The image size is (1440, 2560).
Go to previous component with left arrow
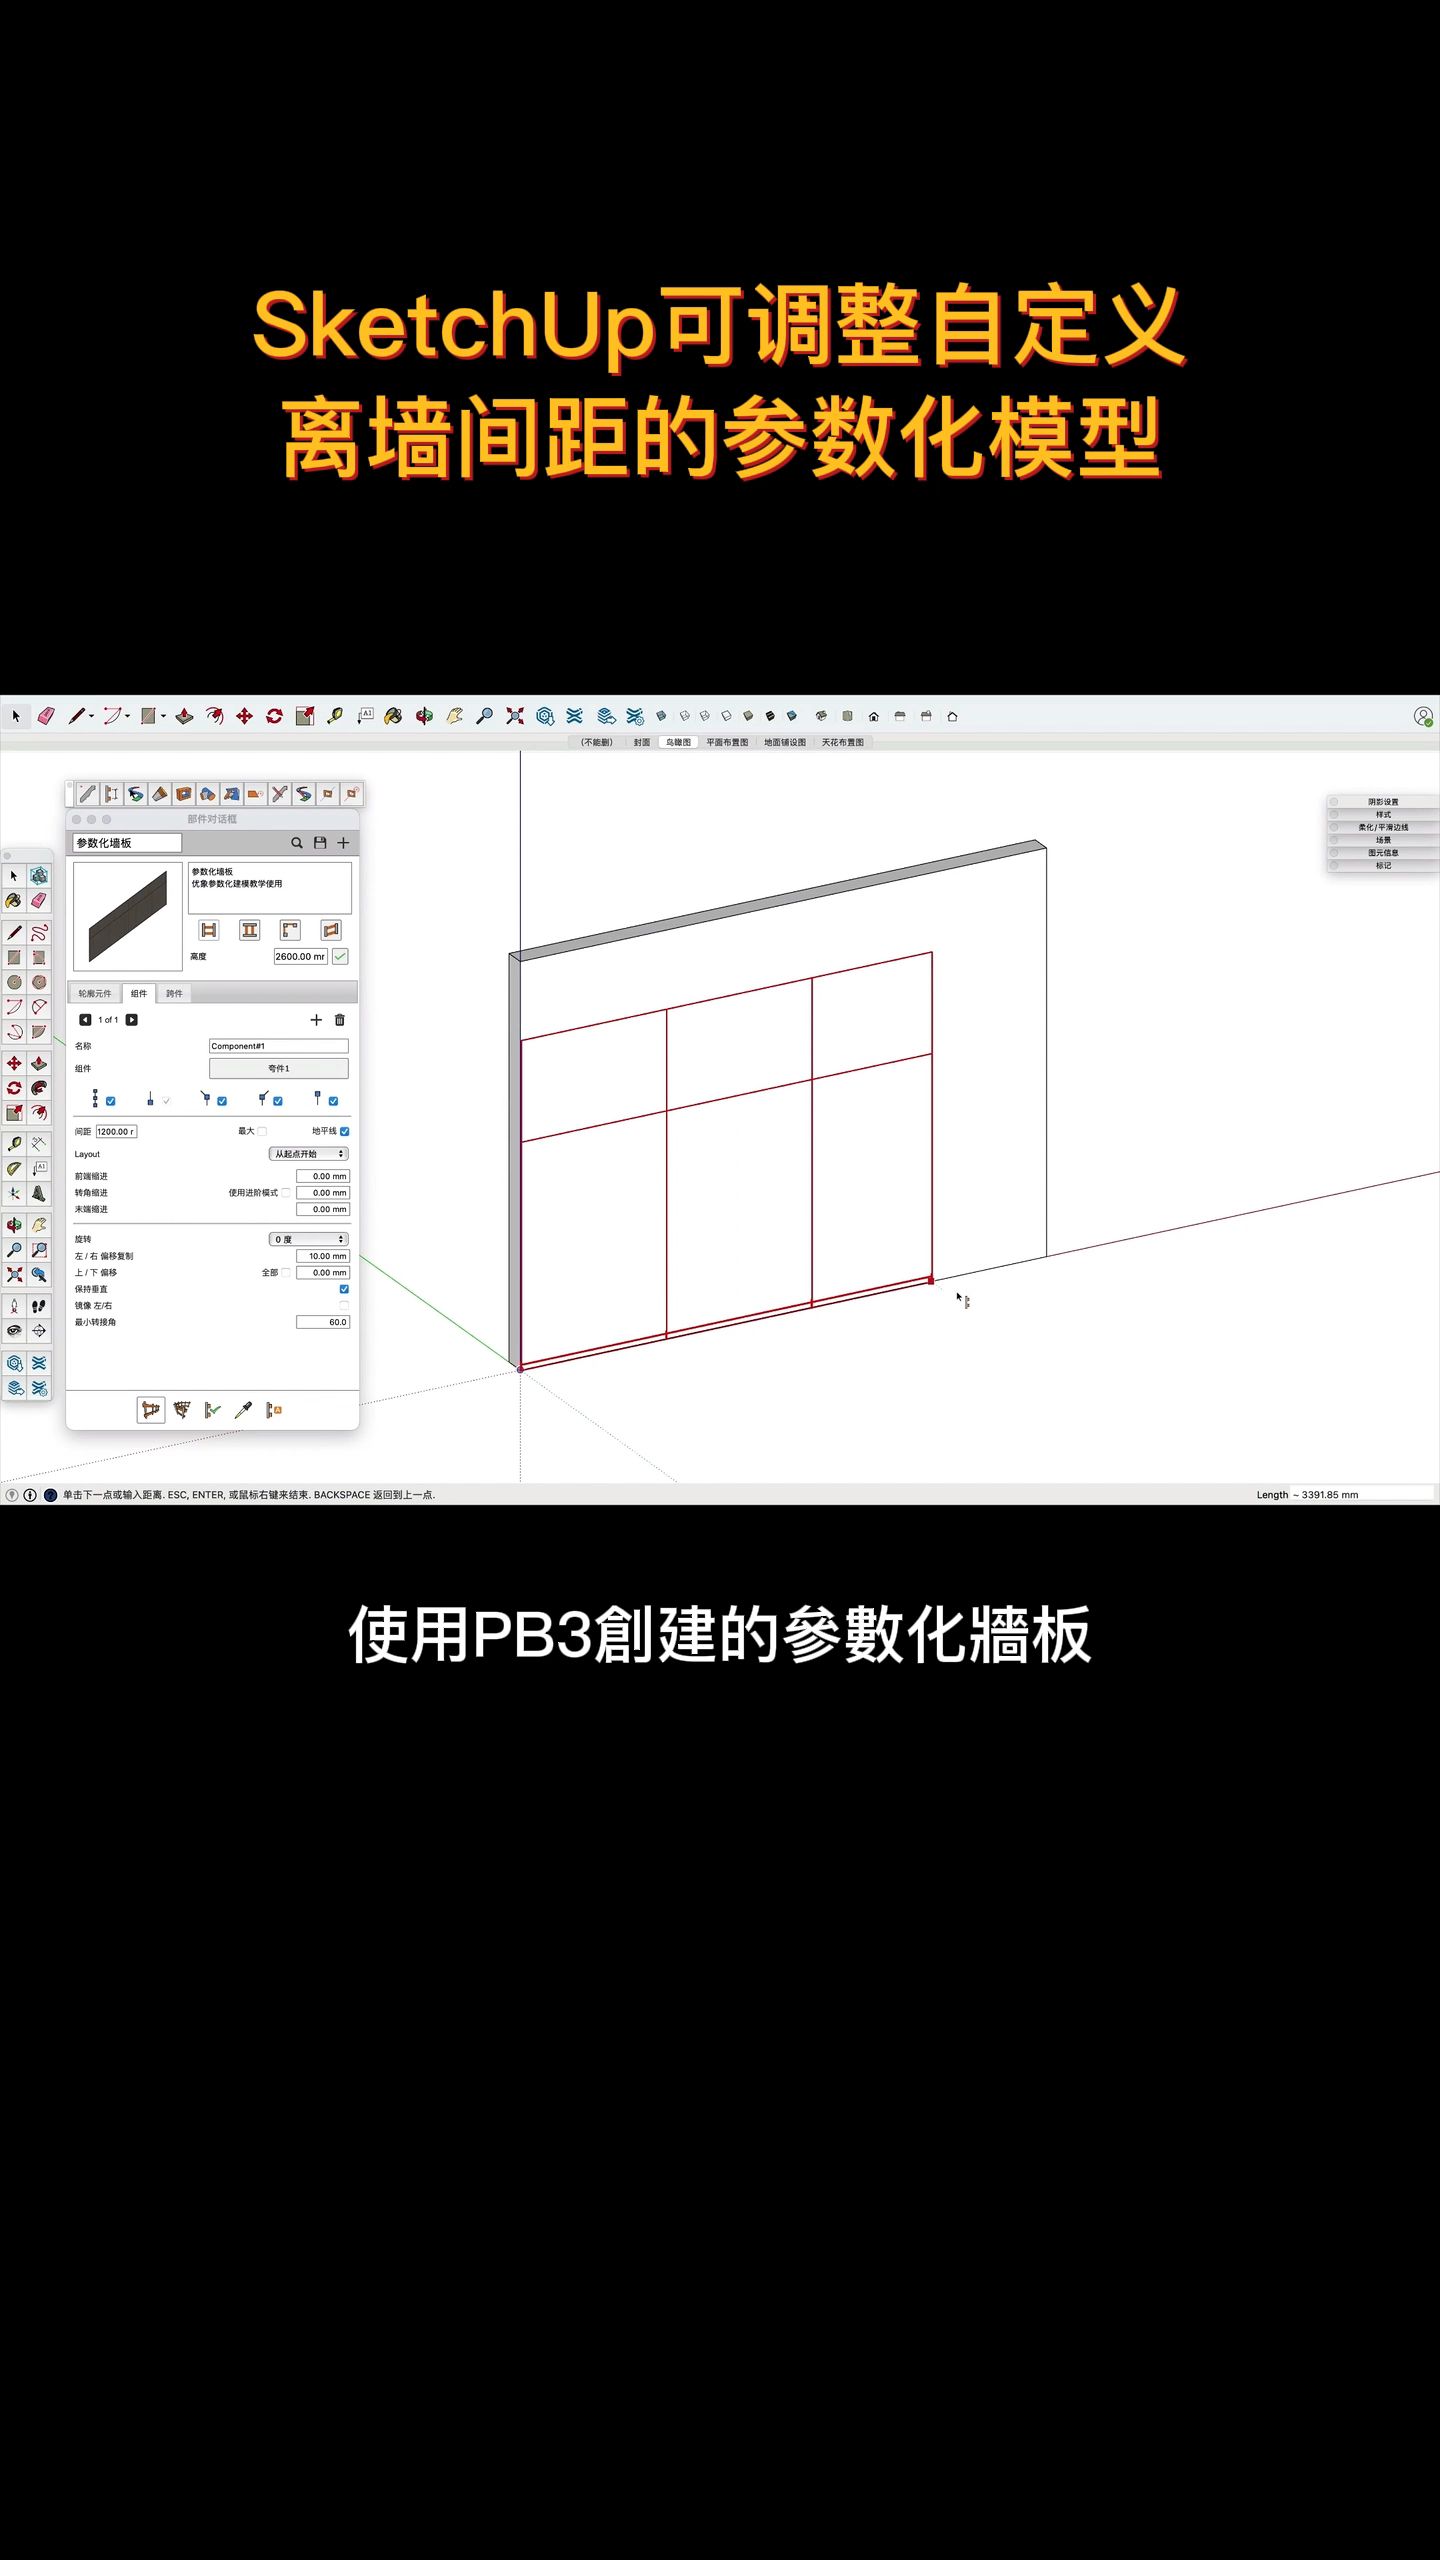click(85, 1020)
